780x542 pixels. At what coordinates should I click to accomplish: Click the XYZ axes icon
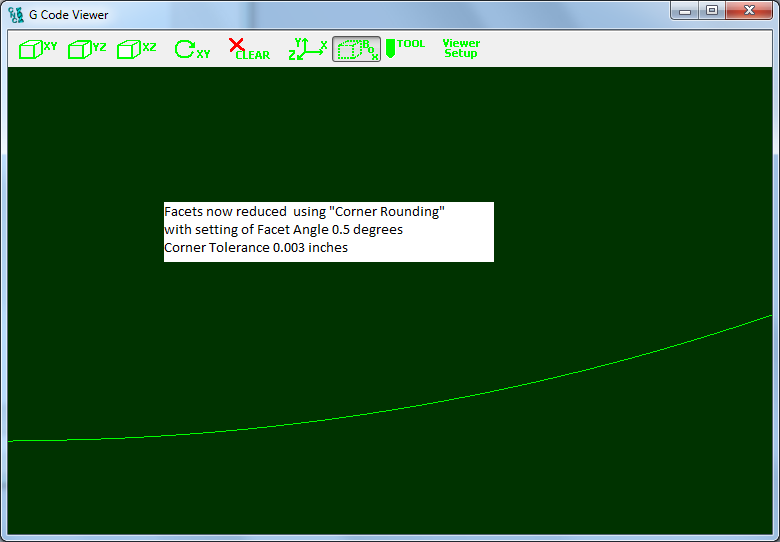pos(307,49)
